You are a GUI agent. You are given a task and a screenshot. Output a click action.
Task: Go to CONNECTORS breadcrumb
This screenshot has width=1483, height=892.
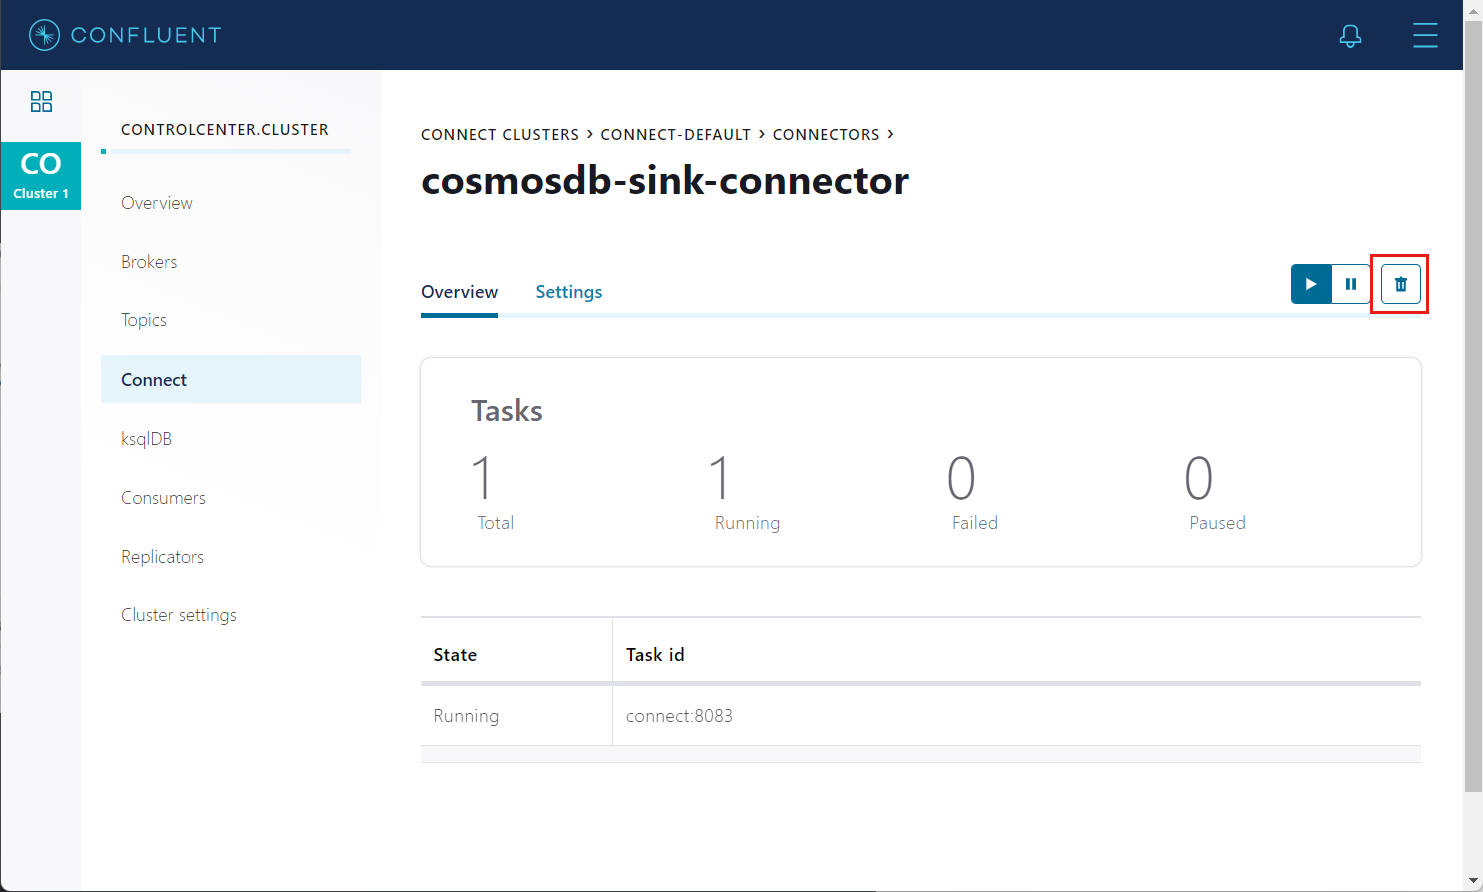(826, 135)
